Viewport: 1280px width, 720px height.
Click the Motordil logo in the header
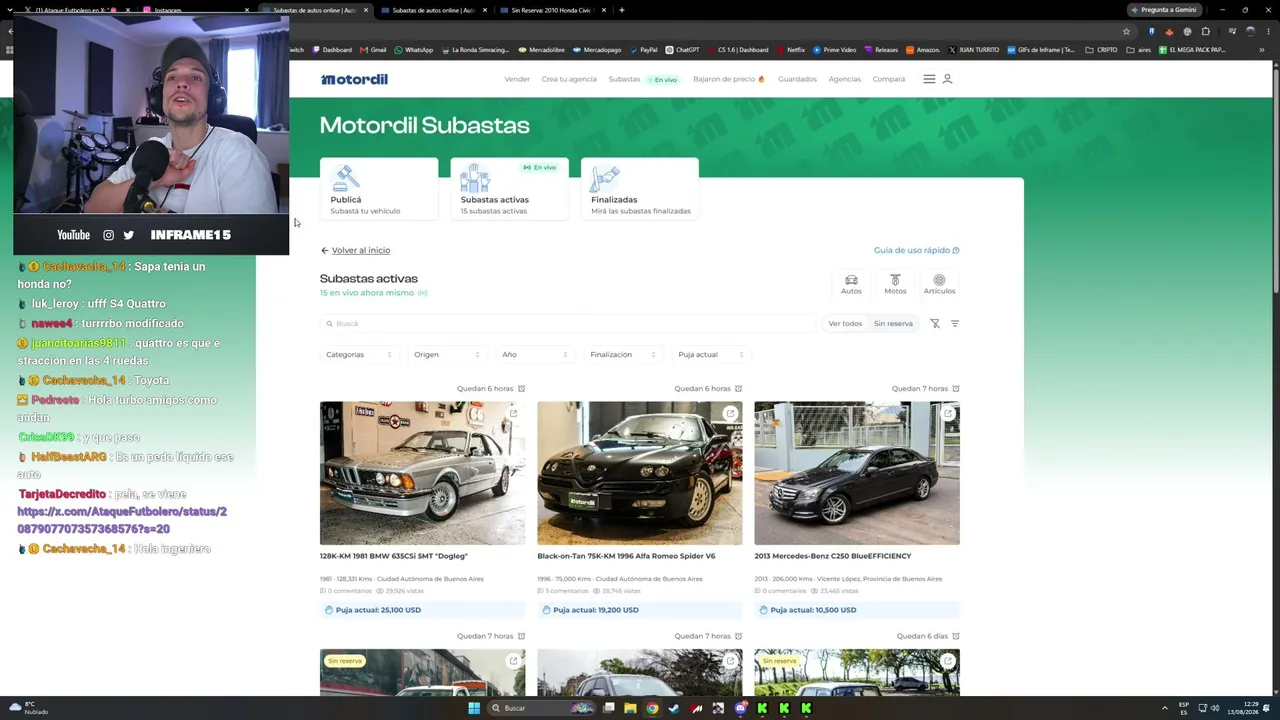354,79
